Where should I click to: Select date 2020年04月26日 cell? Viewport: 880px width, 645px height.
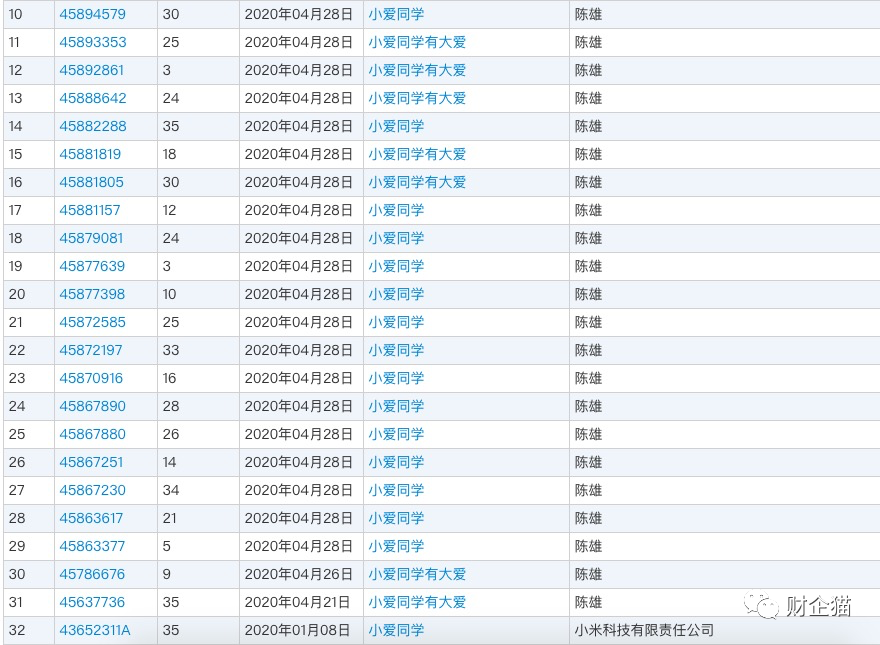(298, 574)
